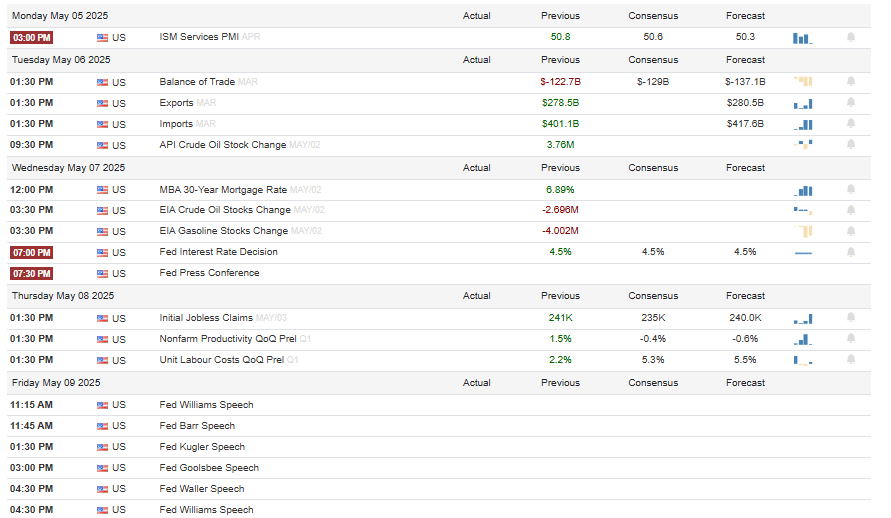Viewport: 891px width, 518px height.
Task: Open chart icon for MBA 30-Year Mortgage Rate
Action: (803, 190)
